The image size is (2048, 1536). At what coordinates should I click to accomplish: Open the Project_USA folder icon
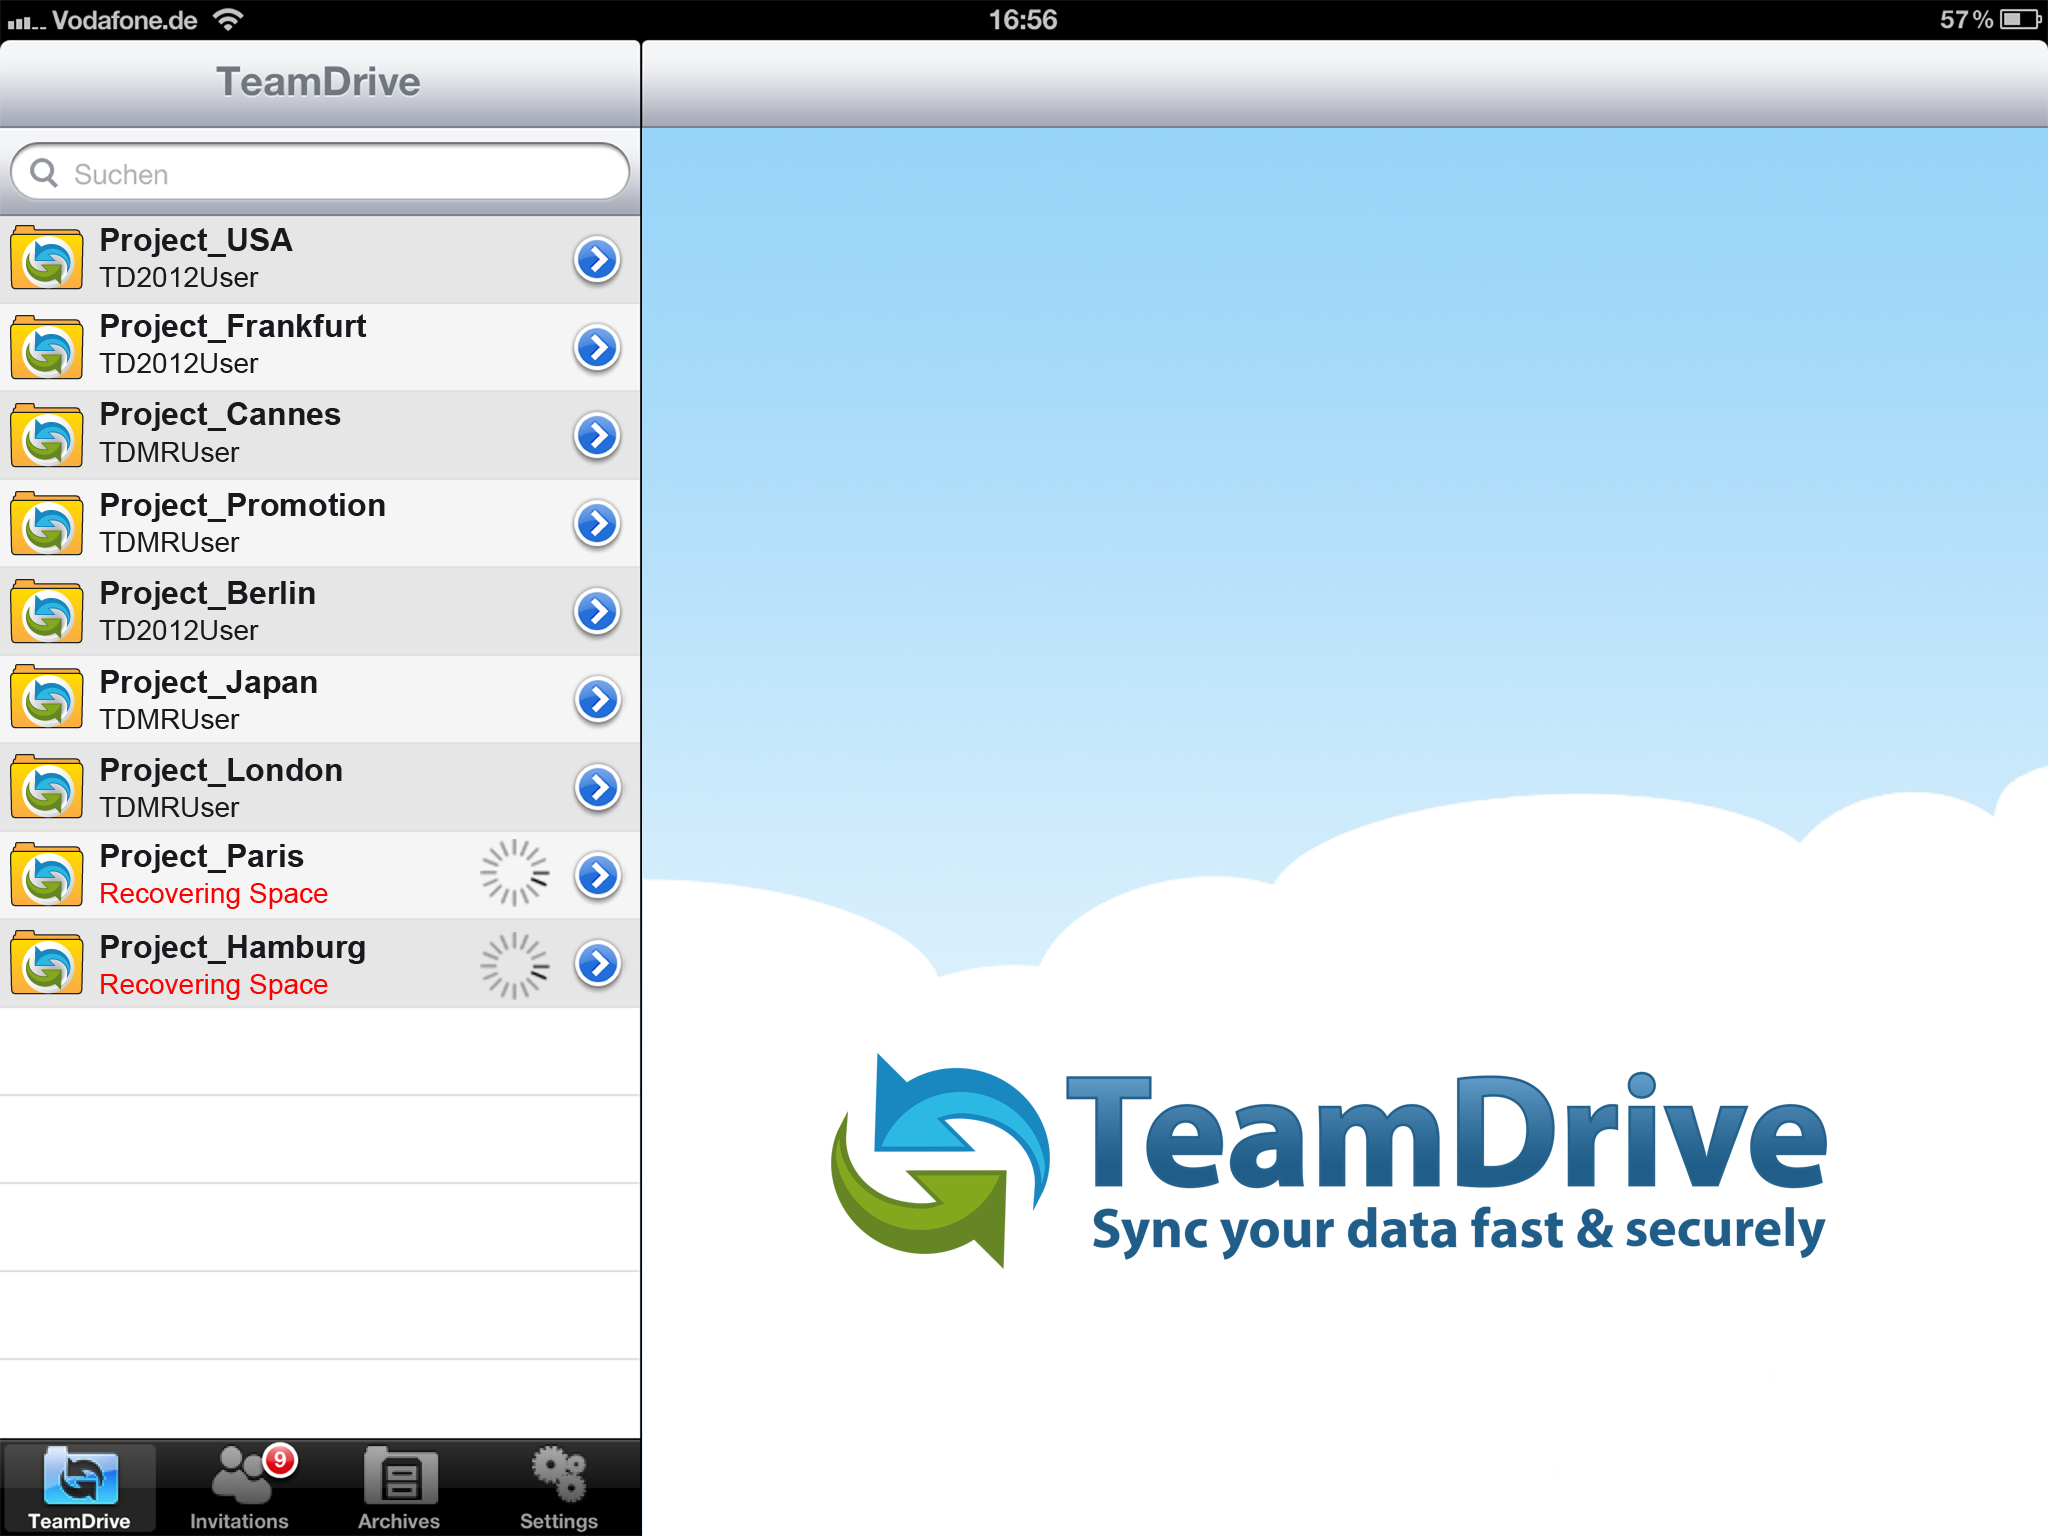[47, 259]
